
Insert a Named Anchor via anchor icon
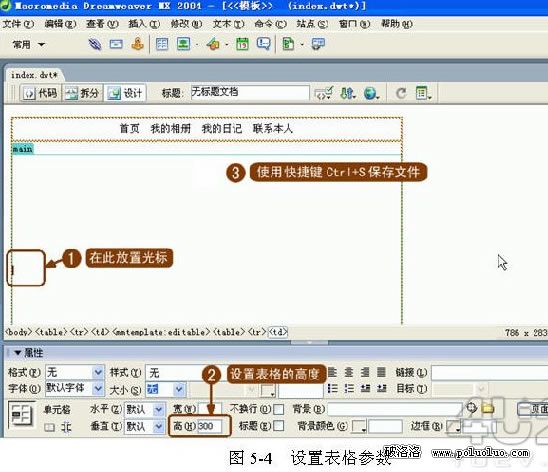(x=138, y=44)
